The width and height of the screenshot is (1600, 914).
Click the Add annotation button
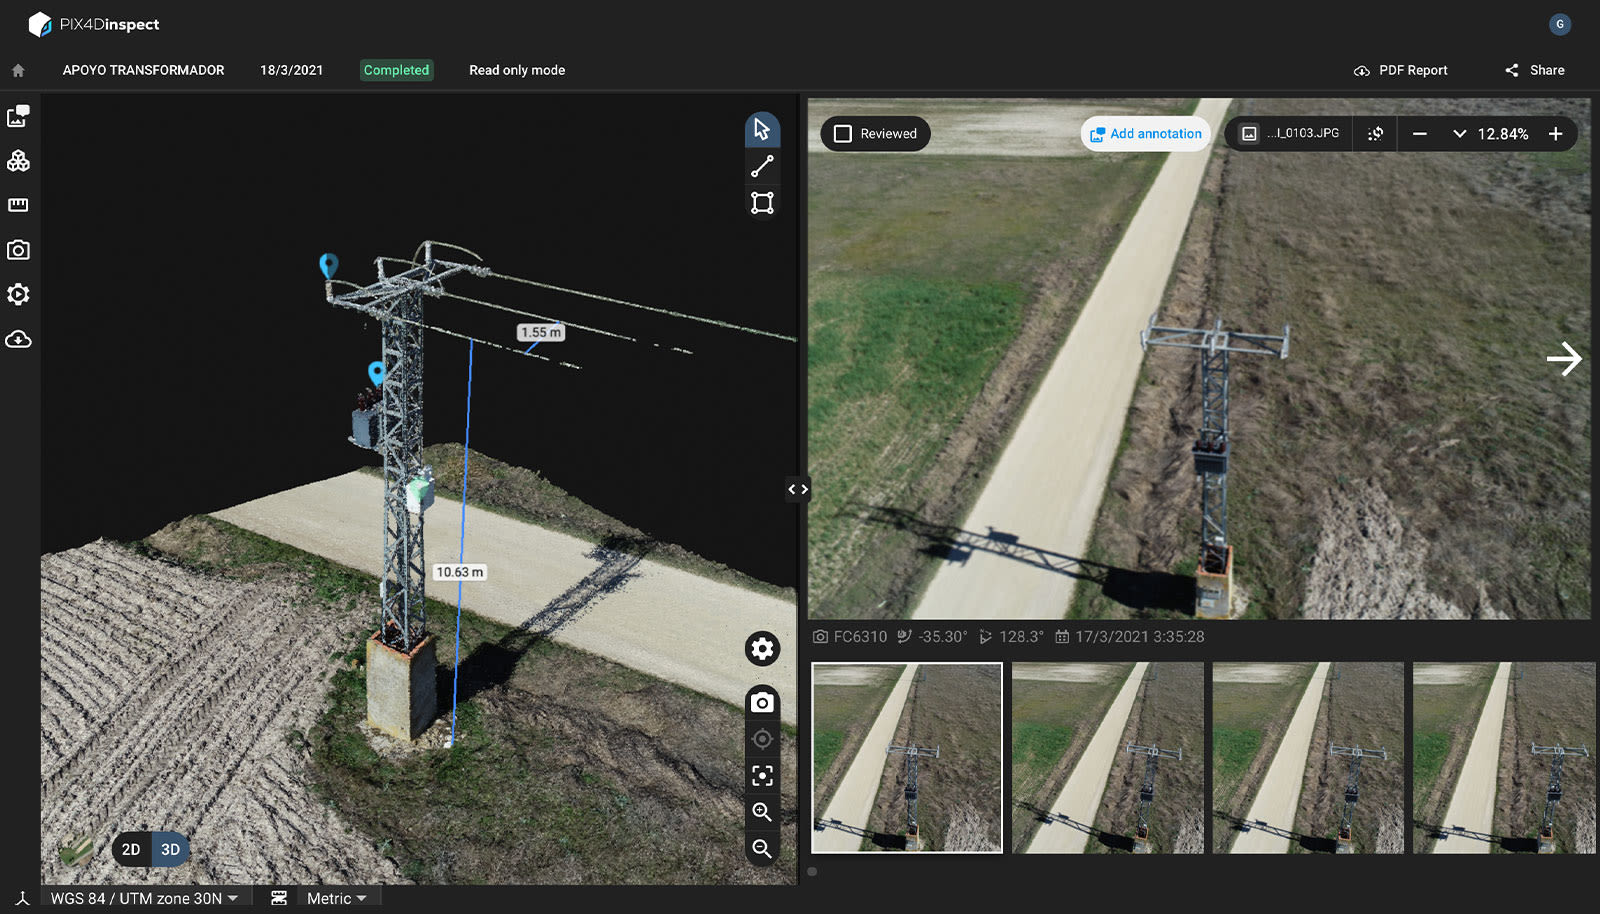click(x=1145, y=133)
